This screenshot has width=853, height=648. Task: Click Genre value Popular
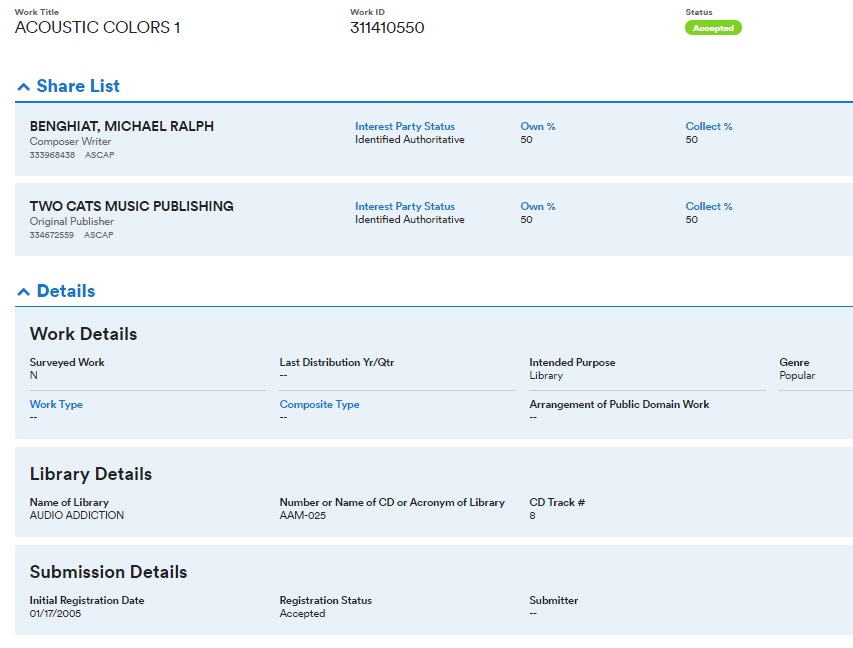click(797, 375)
